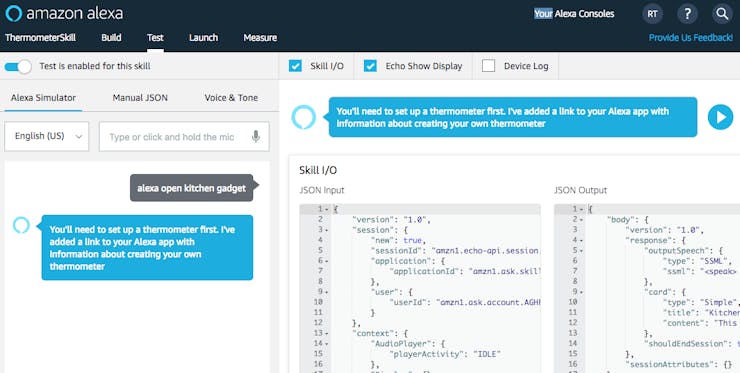Click the microphone icon in utterance box
Screen dimensions: 740x373
(x=256, y=136)
